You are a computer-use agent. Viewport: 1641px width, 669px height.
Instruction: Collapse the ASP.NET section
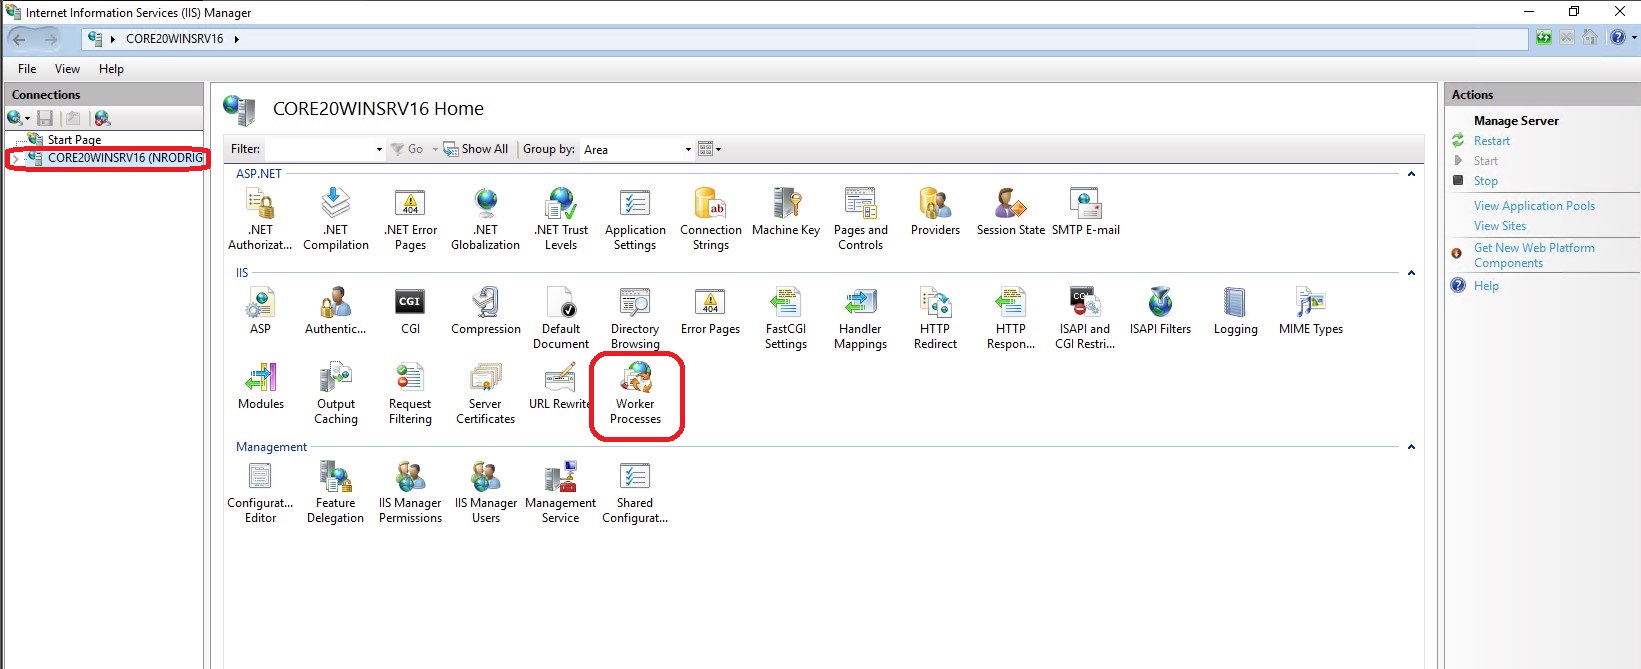click(x=1411, y=174)
